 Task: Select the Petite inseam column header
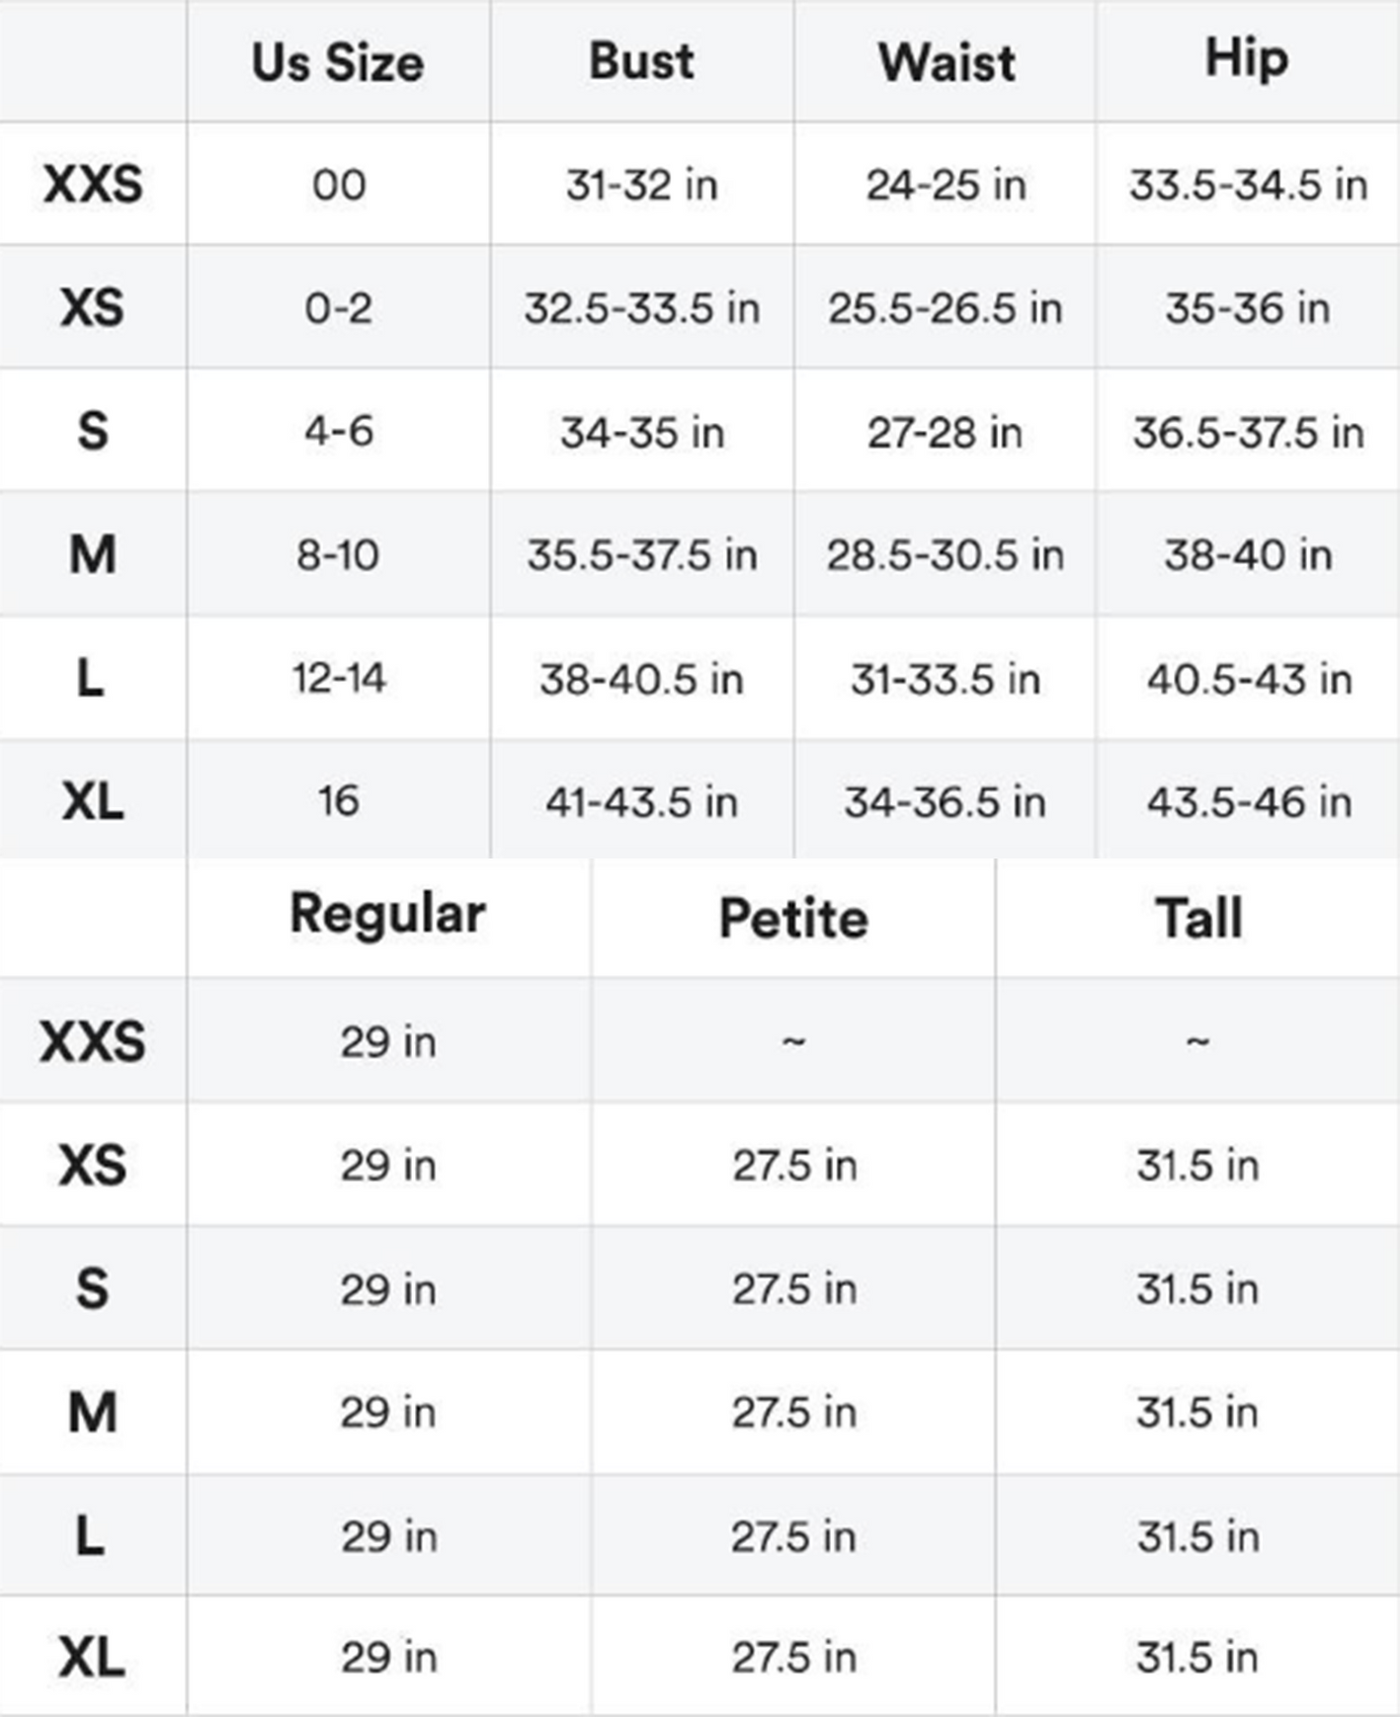[x=793, y=918]
